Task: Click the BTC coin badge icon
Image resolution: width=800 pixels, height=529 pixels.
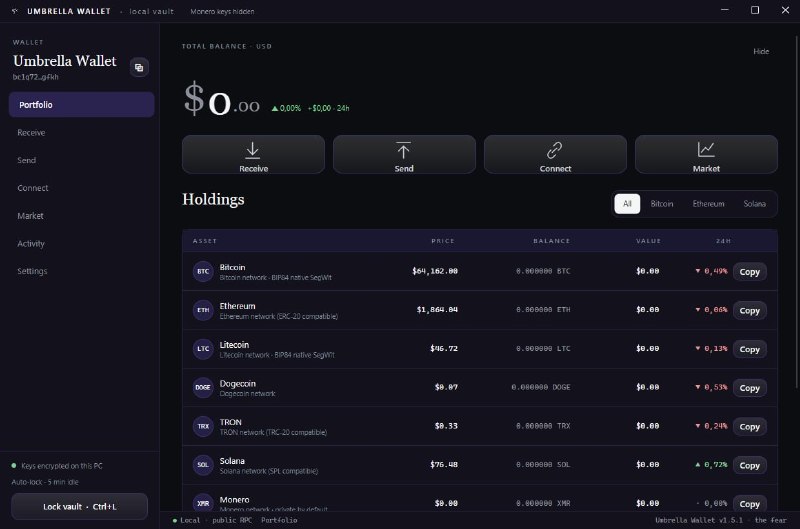Action: (x=203, y=271)
